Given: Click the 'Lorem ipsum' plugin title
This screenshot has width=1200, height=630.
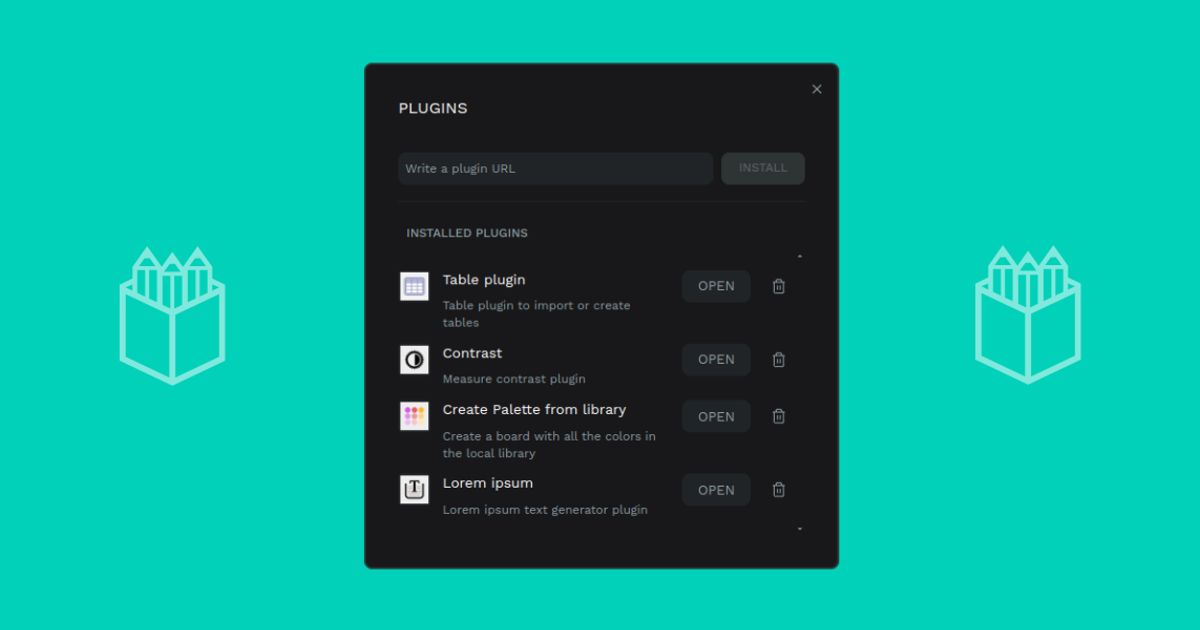Looking at the screenshot, I should tap(488, 483).
